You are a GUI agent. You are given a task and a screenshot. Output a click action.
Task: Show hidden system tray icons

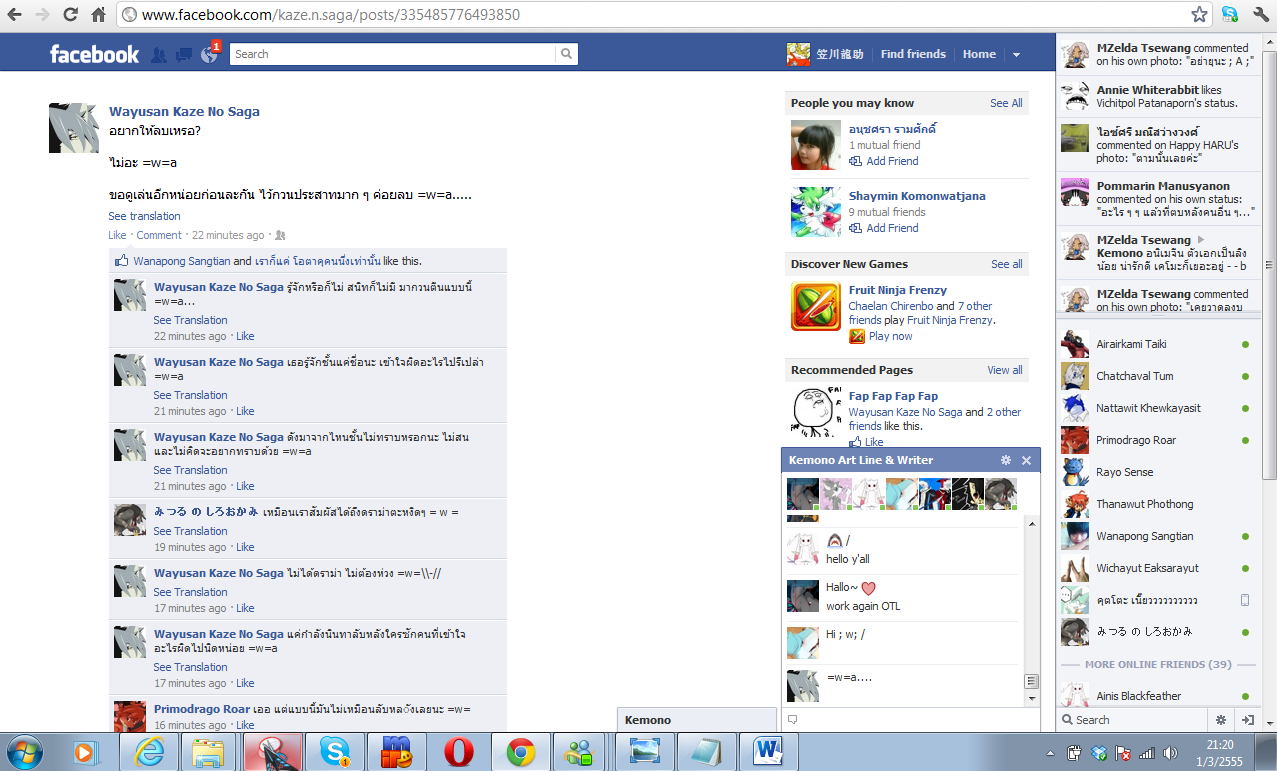click(1050, 753)
